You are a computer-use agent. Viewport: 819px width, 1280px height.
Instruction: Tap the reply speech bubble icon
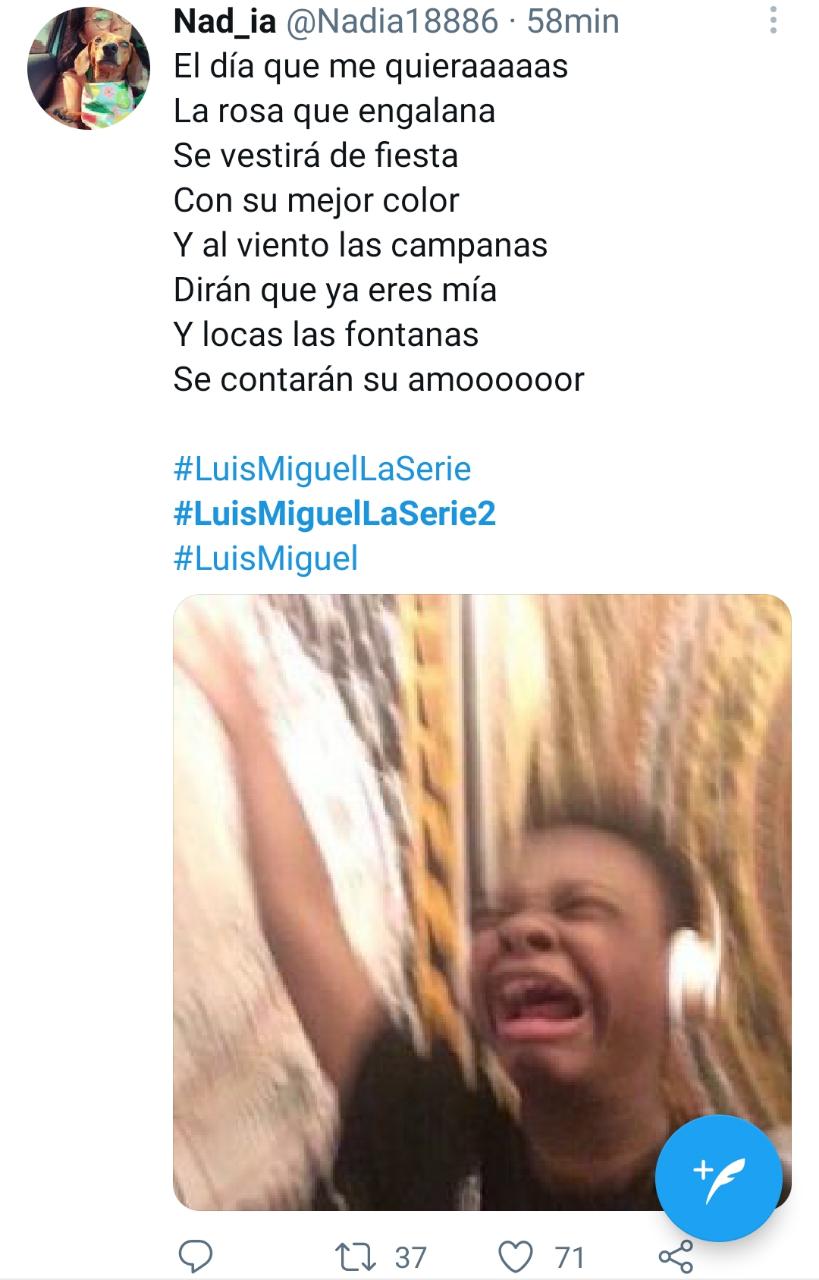(195, 1256)
